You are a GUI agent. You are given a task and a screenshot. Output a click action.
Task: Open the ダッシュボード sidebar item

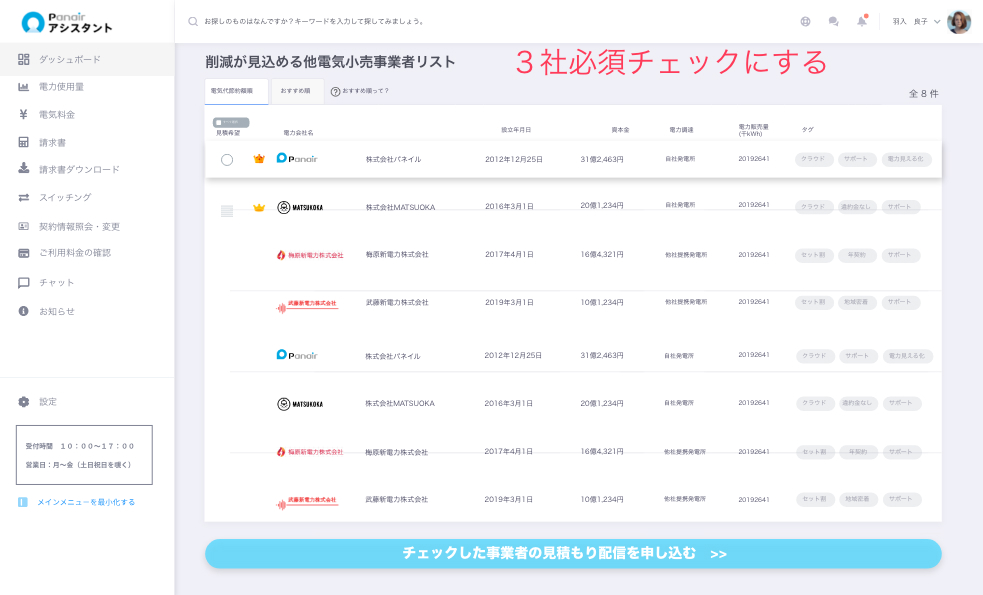[x=69, y=59]
